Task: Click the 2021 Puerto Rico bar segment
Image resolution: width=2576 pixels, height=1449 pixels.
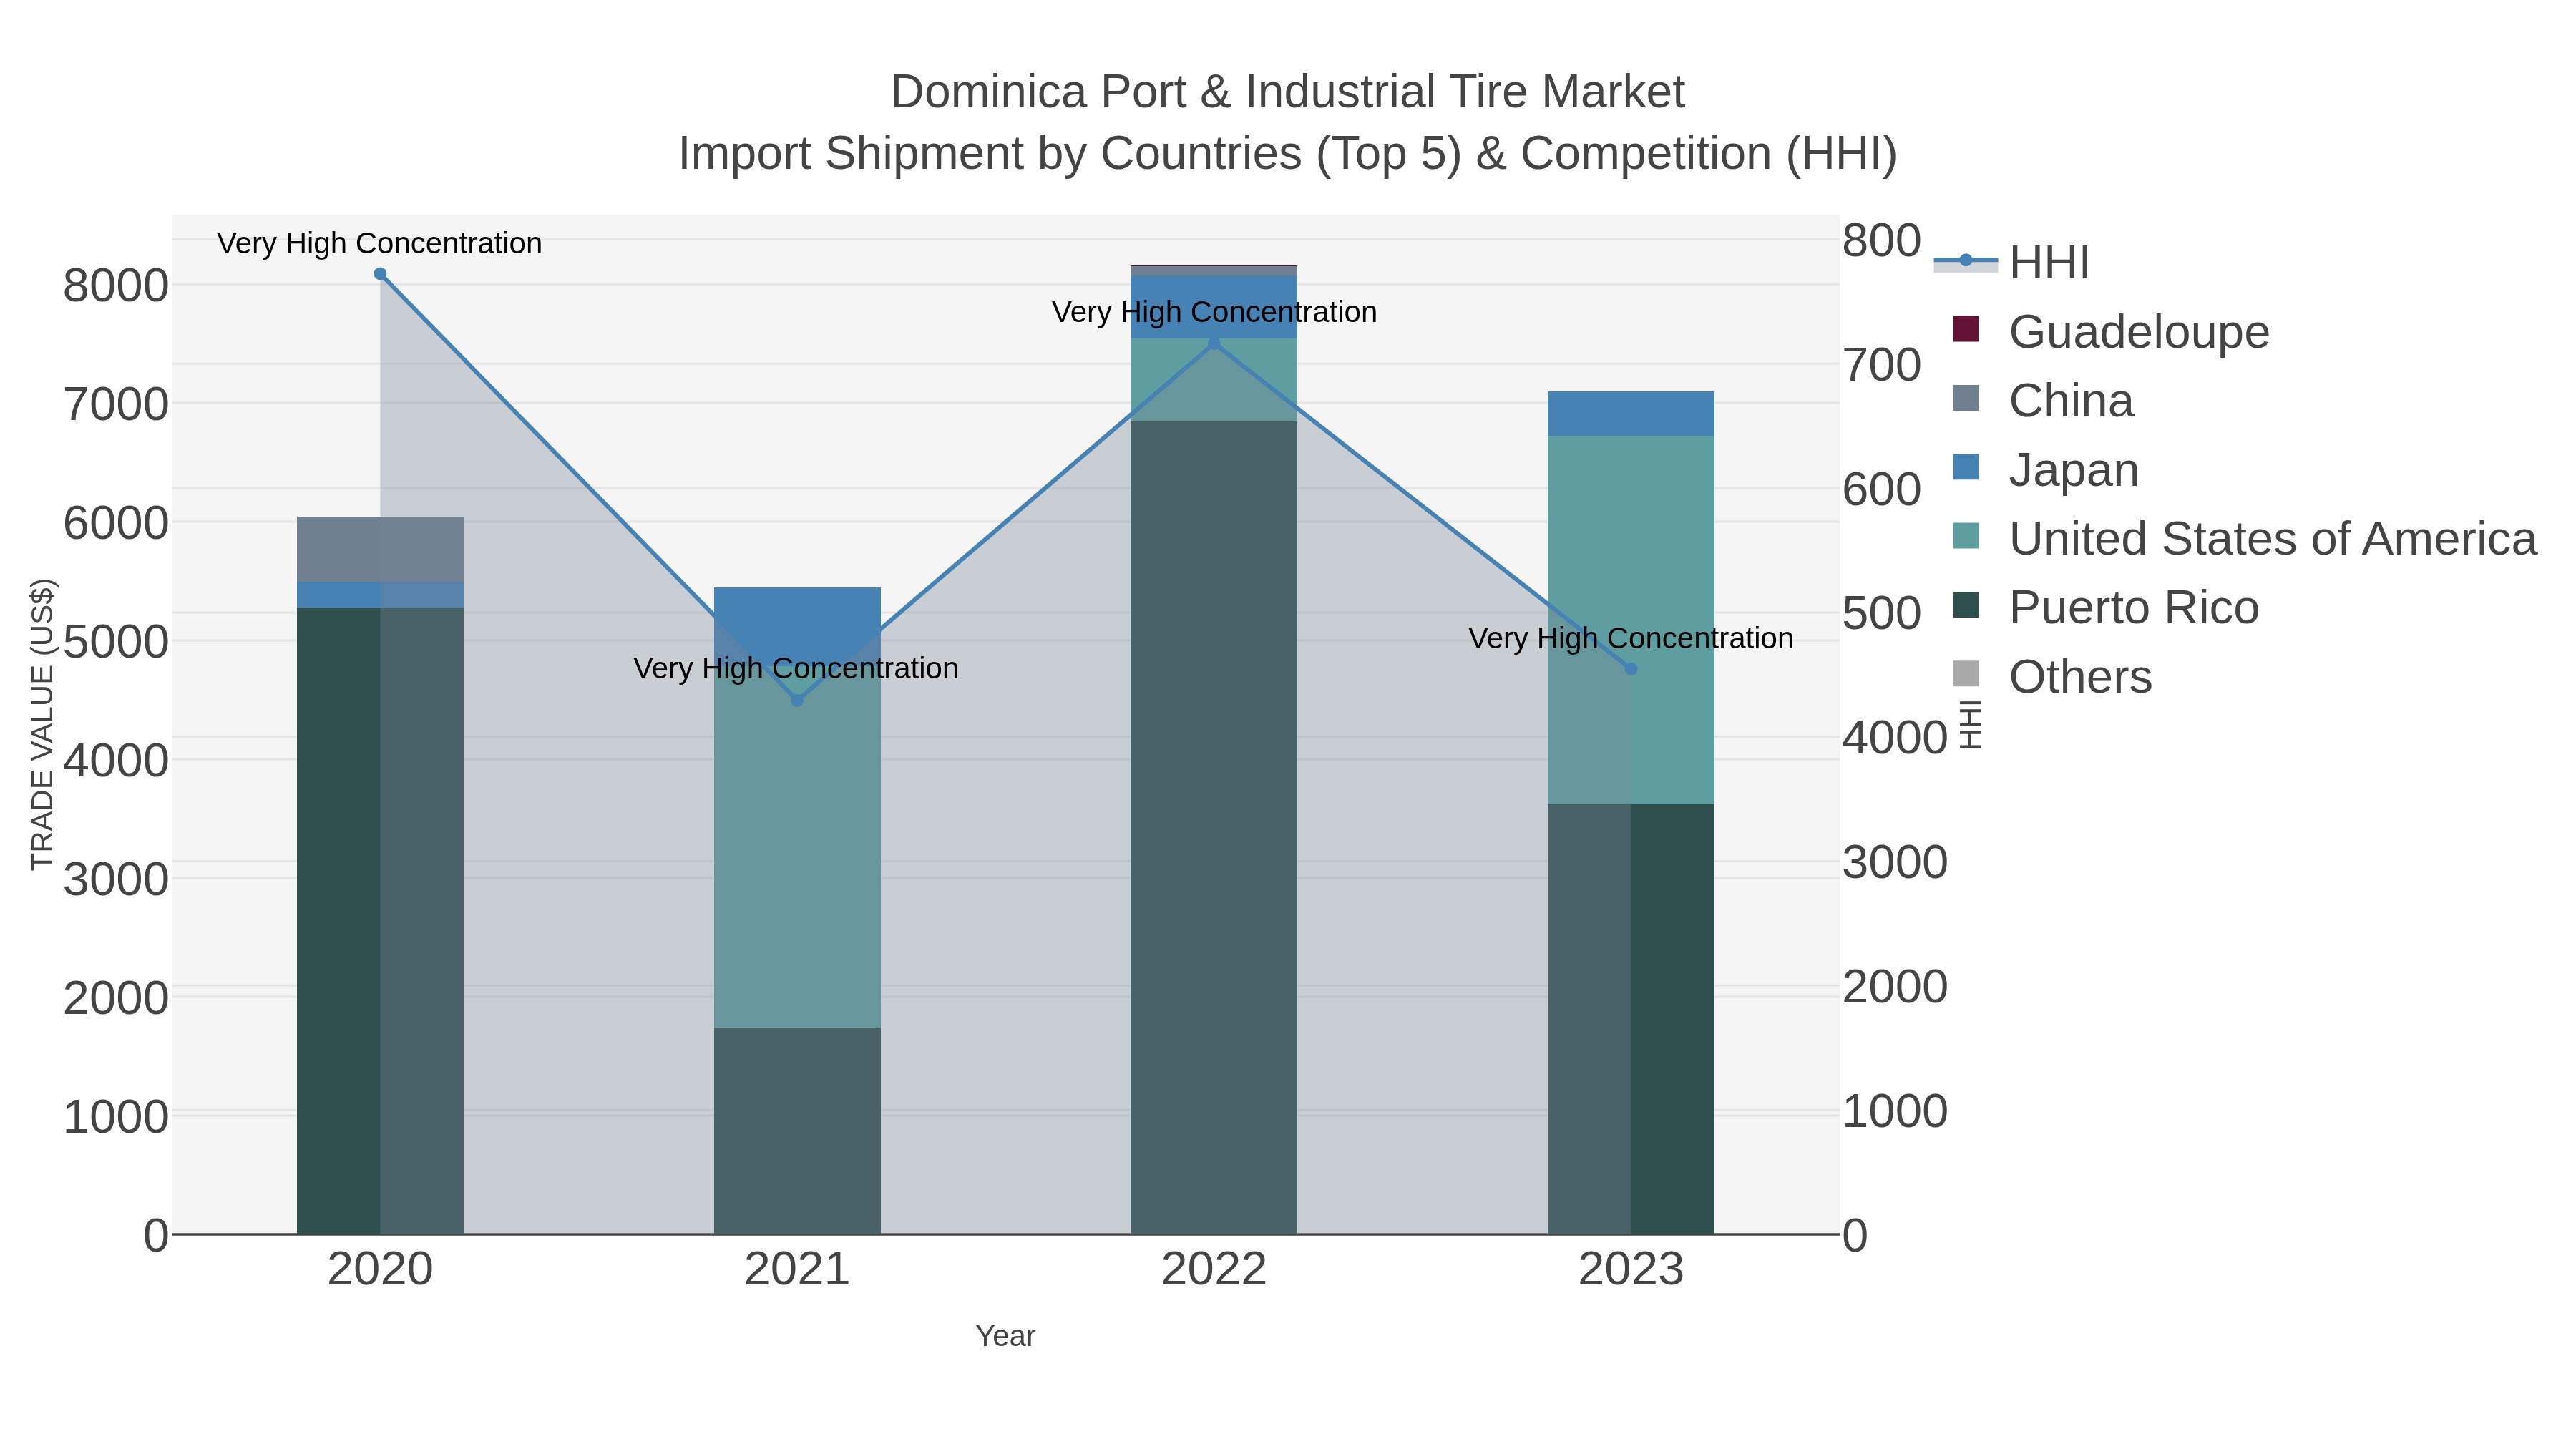Action: 797,1131
